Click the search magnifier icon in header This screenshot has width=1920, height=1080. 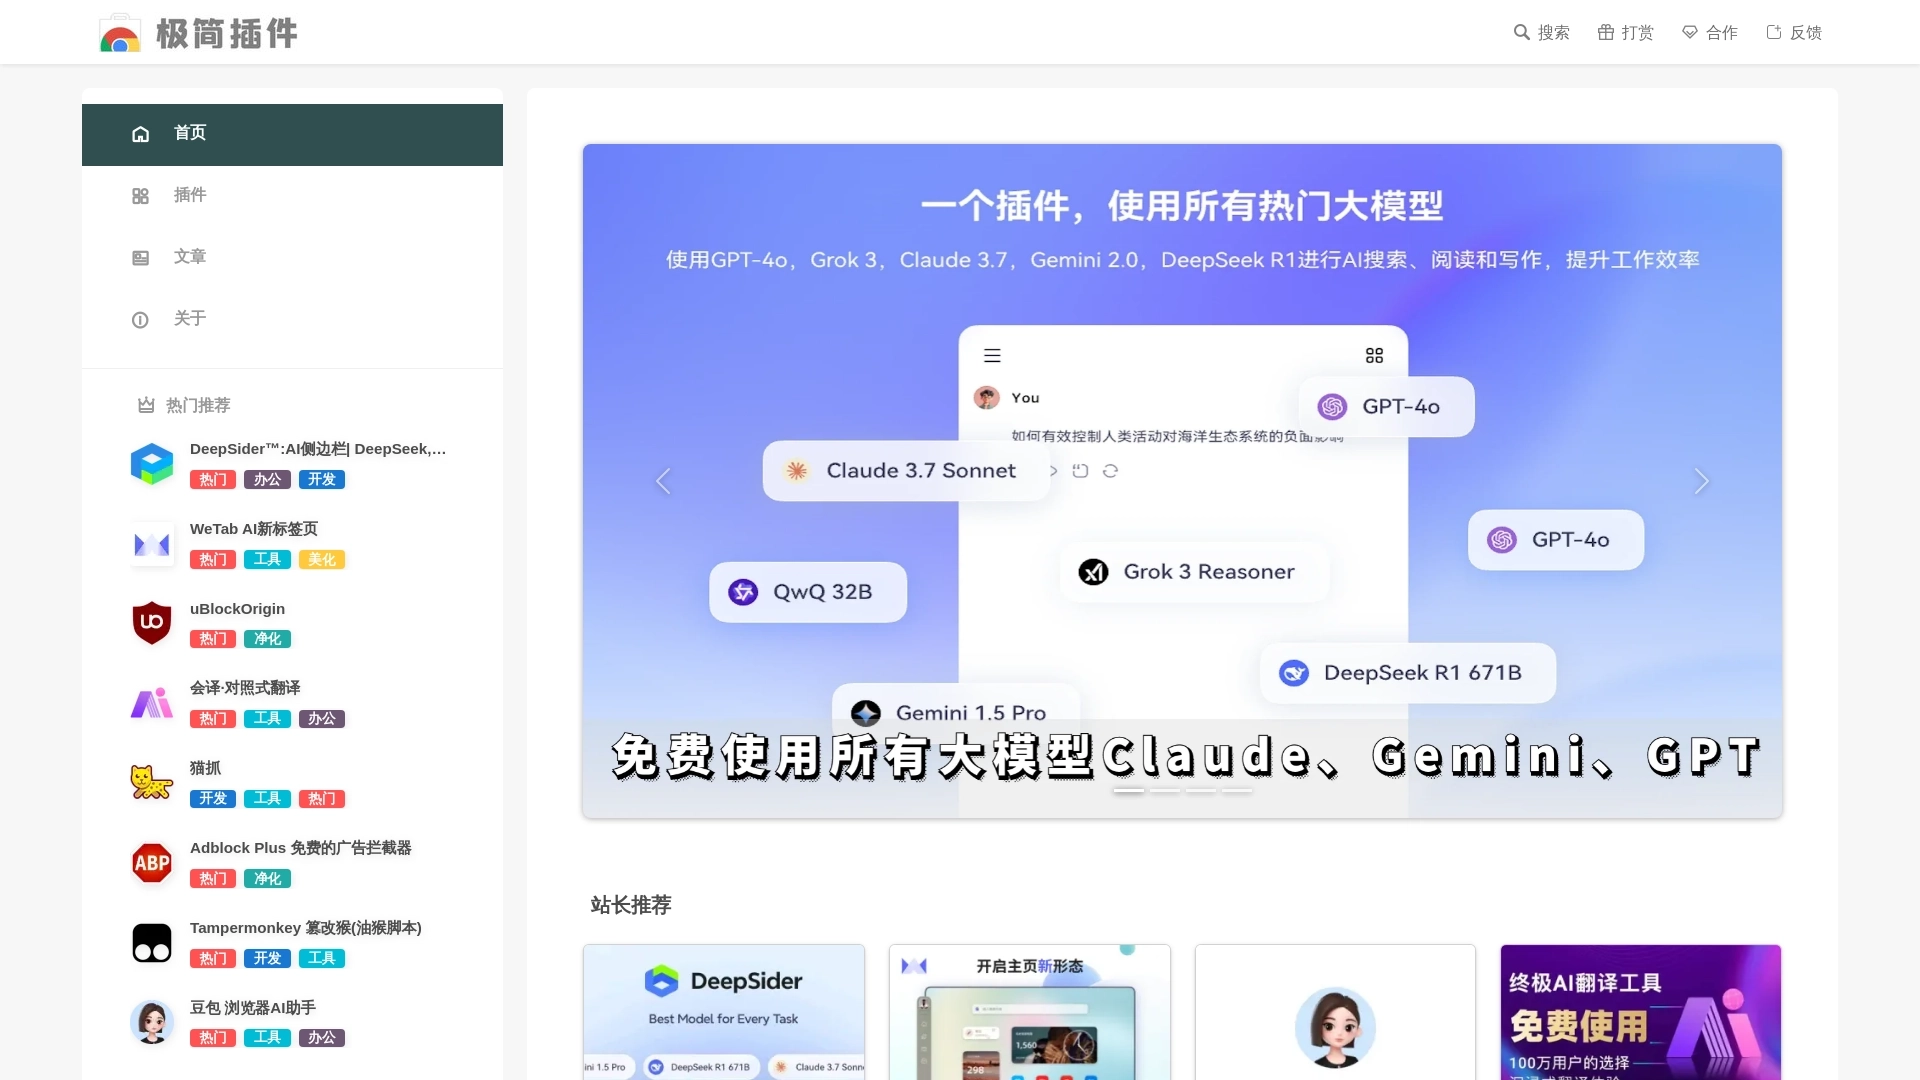[1522, 32]
